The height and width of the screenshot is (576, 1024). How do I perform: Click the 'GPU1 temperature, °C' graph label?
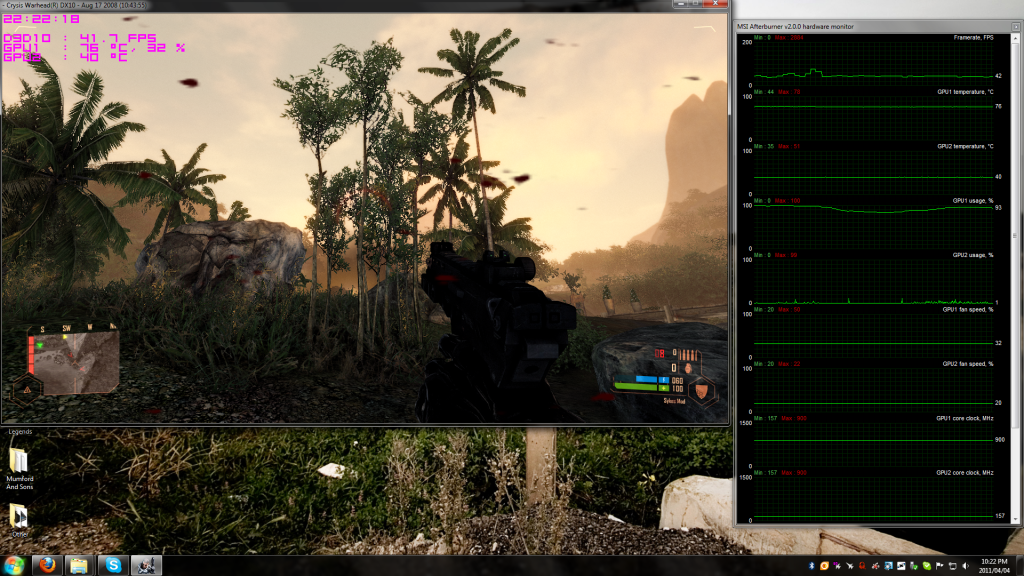(965, 92)
